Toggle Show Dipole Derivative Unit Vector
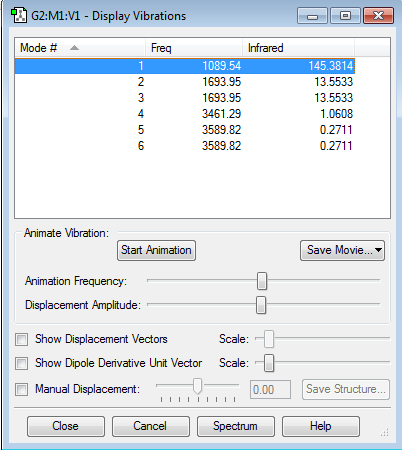This screenshot has height=450, width=402. (x=22, y=363)
